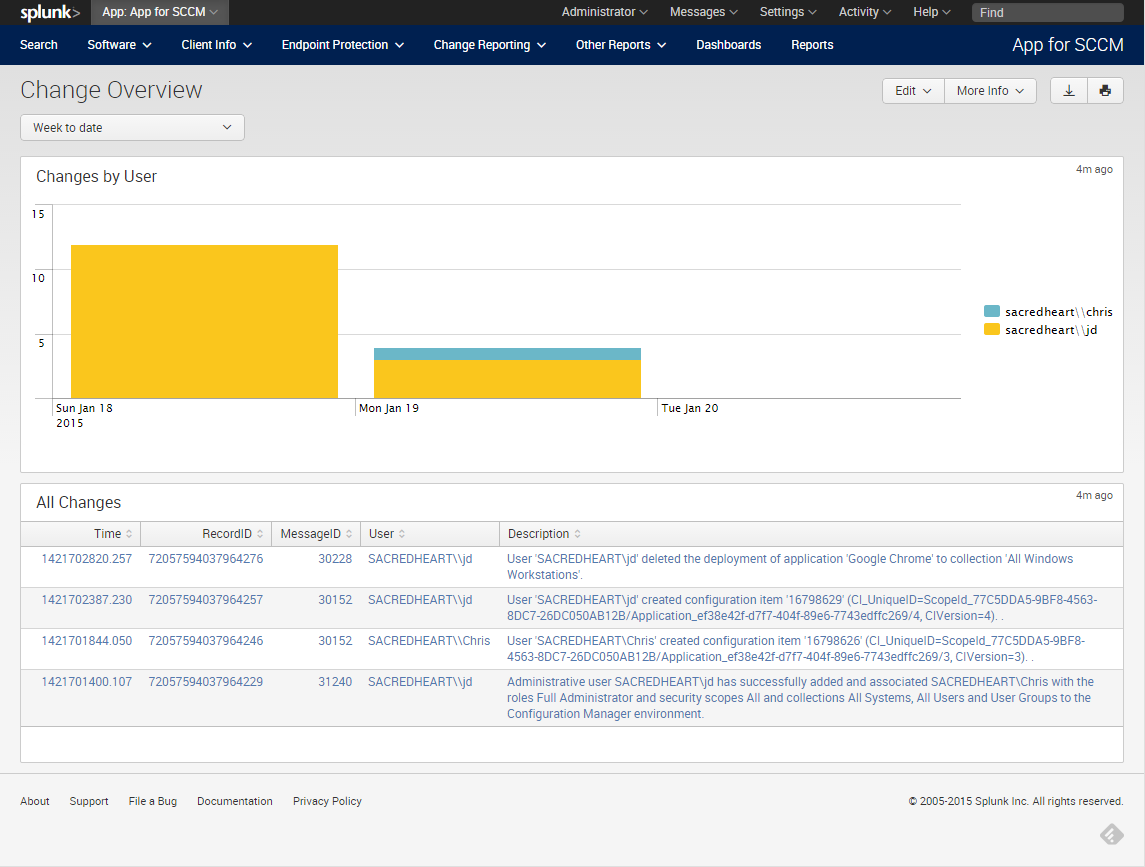Image resolution: width=1145 pixels, height=867 pixels.
Task: Open the Week to date time picker
Action: click(x=132, y=128)
